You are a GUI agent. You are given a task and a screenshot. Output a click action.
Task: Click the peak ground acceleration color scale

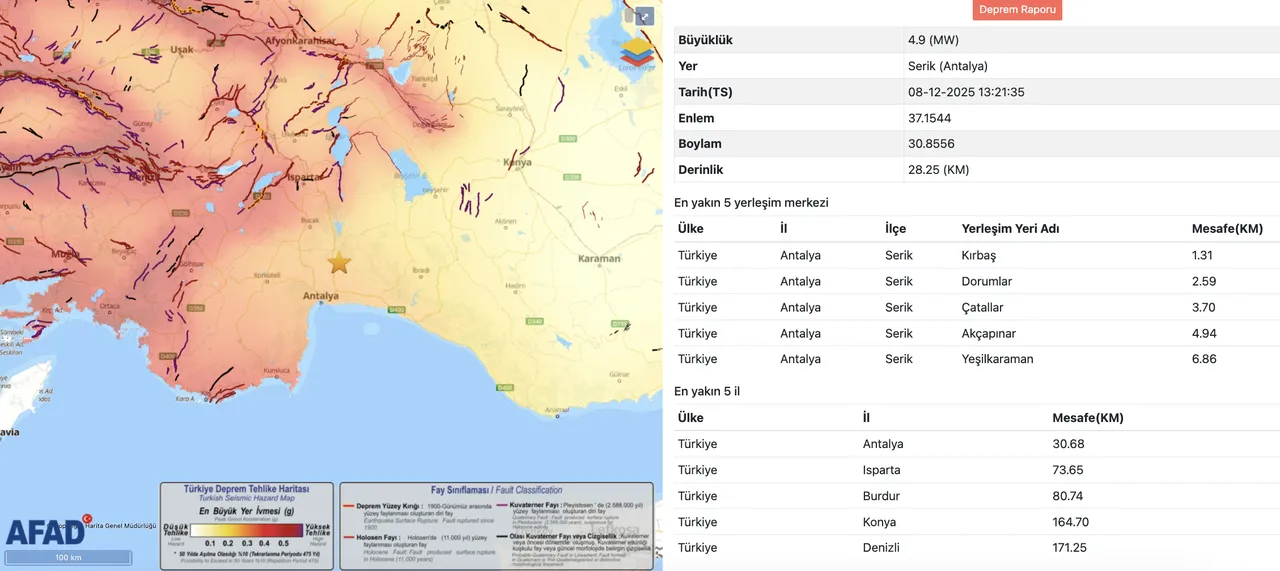click(x=247, y=532)
